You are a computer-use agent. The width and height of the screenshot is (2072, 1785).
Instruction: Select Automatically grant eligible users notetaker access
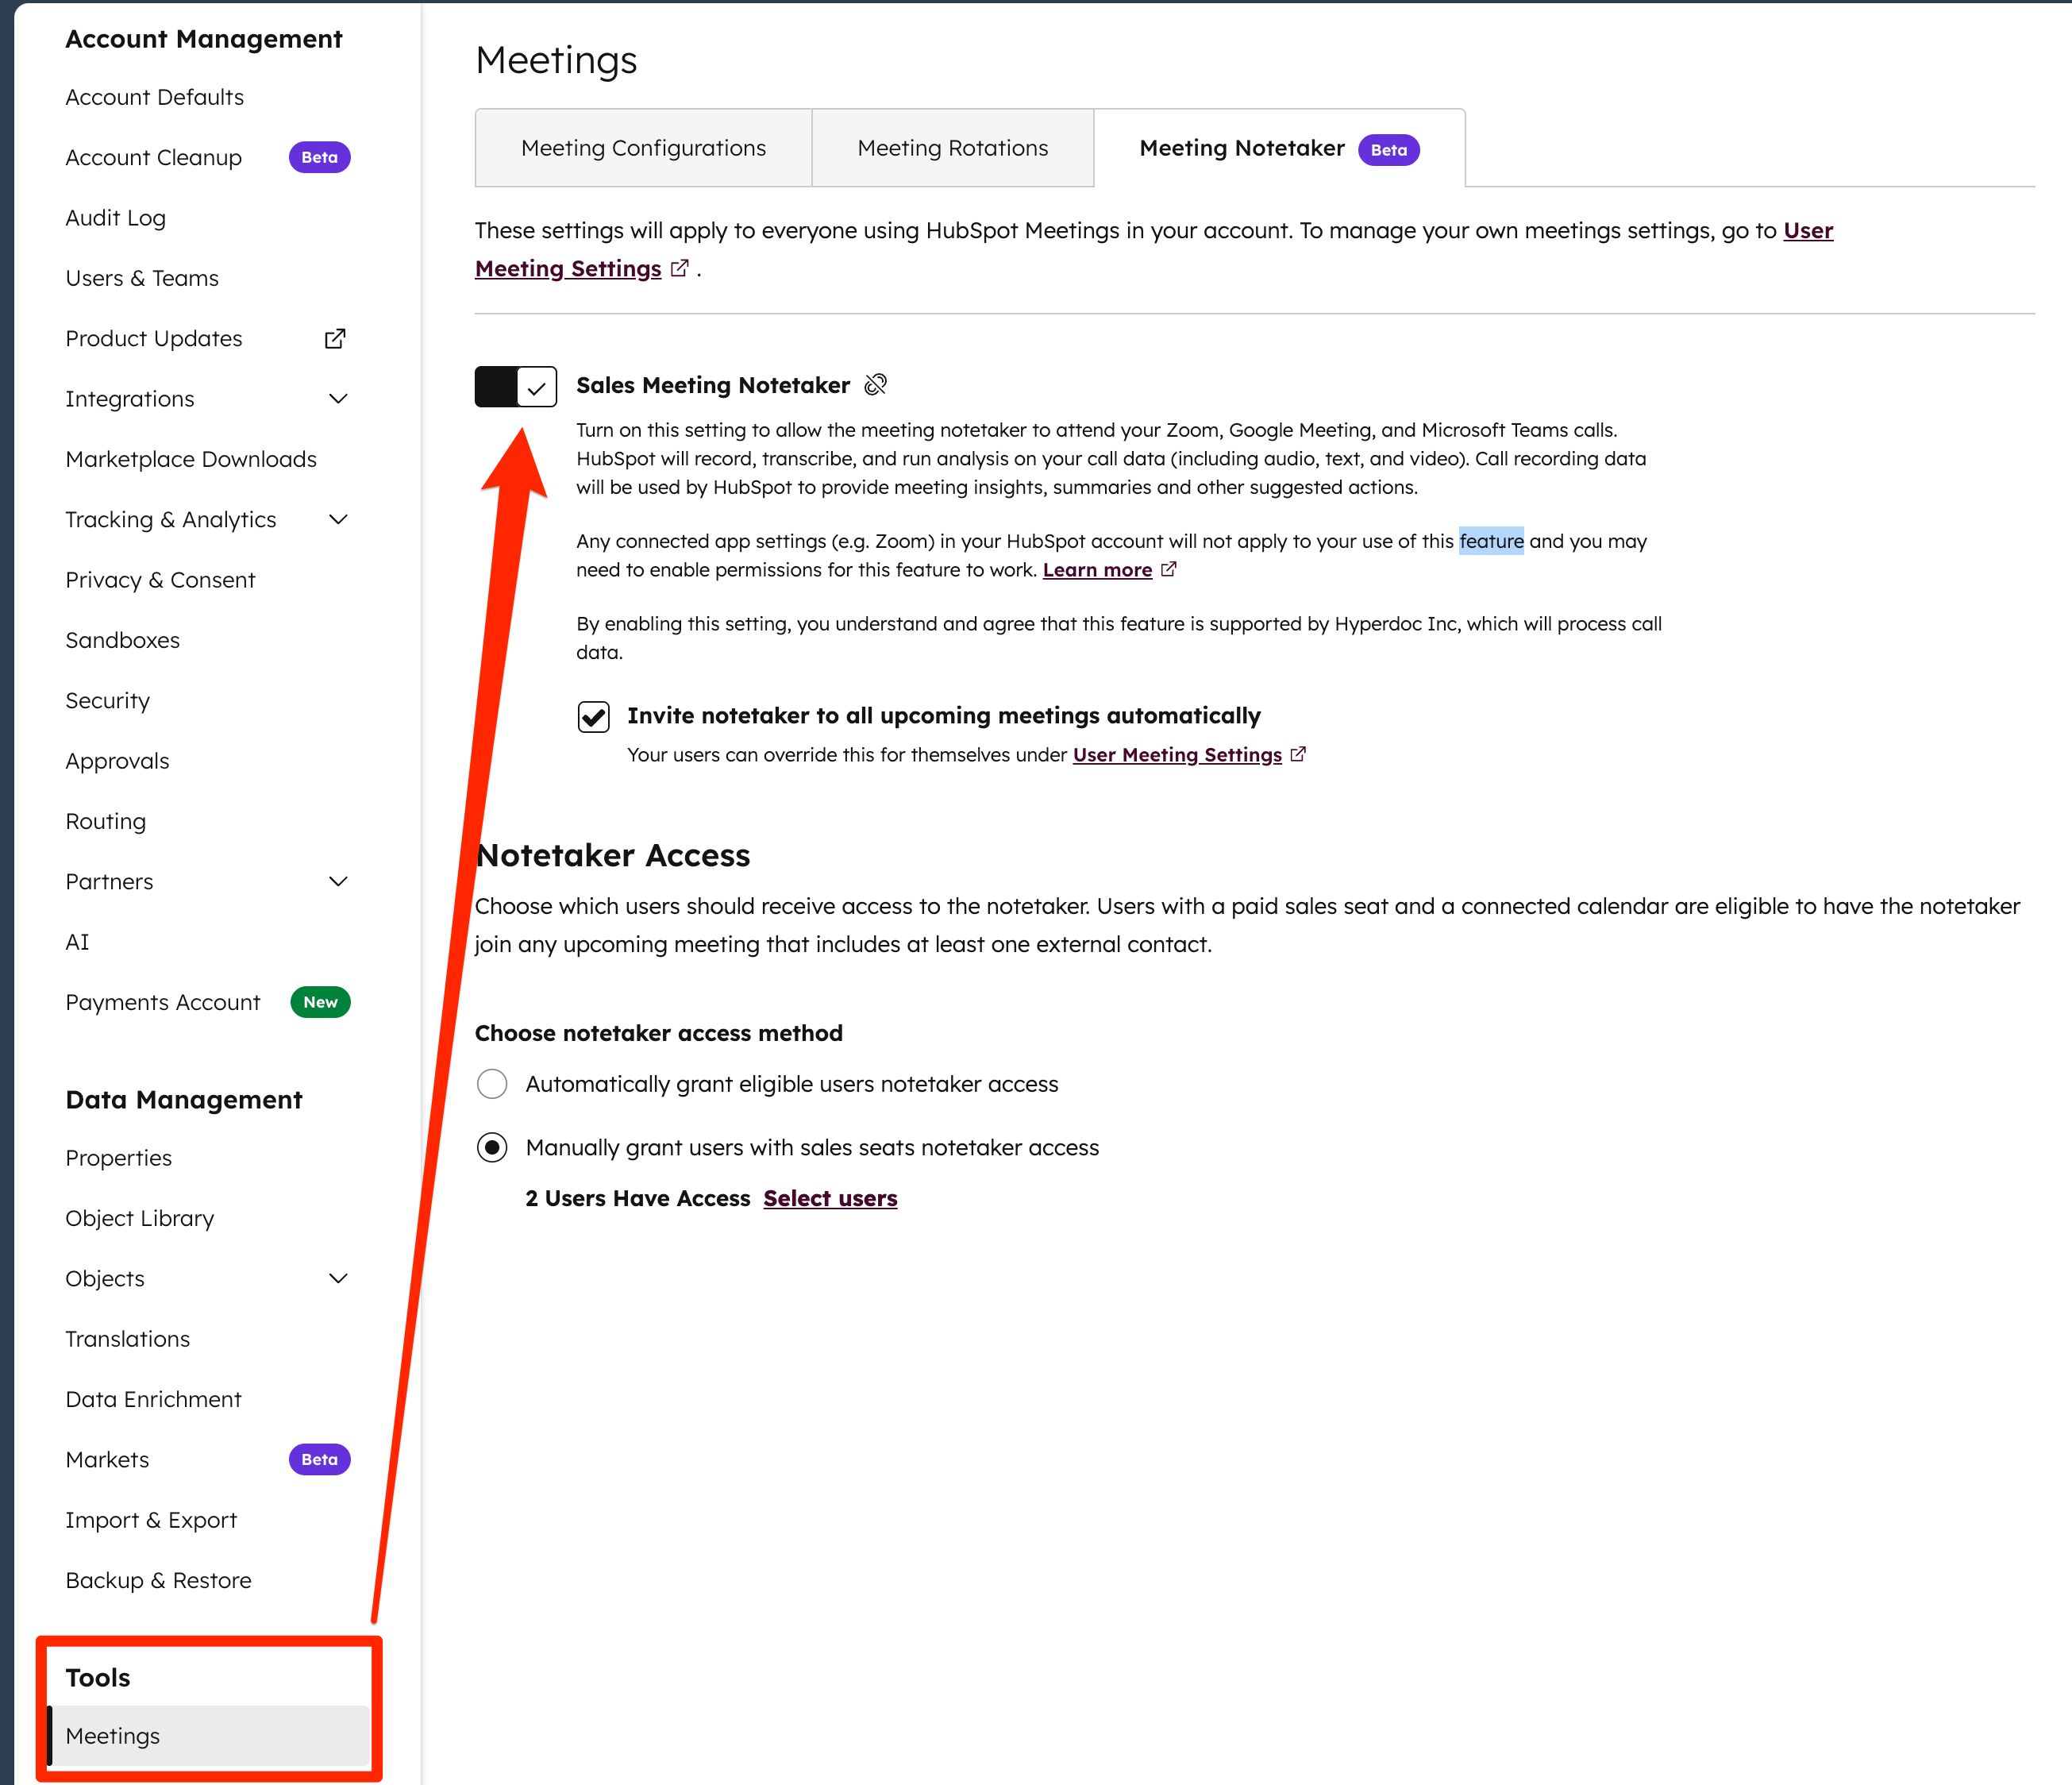pyautogui.click(x=492, y=1084)
